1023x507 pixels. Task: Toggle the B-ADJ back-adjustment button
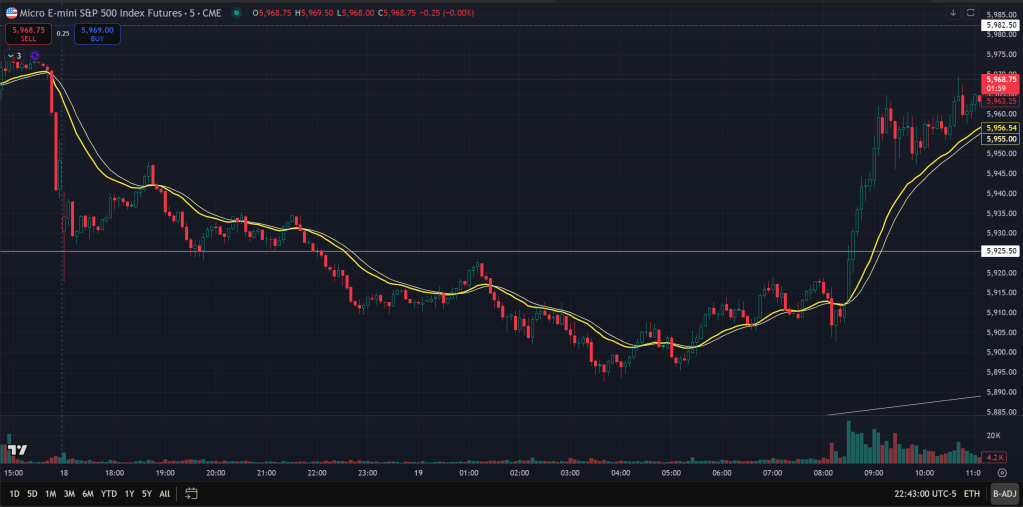coord(1004,493)
